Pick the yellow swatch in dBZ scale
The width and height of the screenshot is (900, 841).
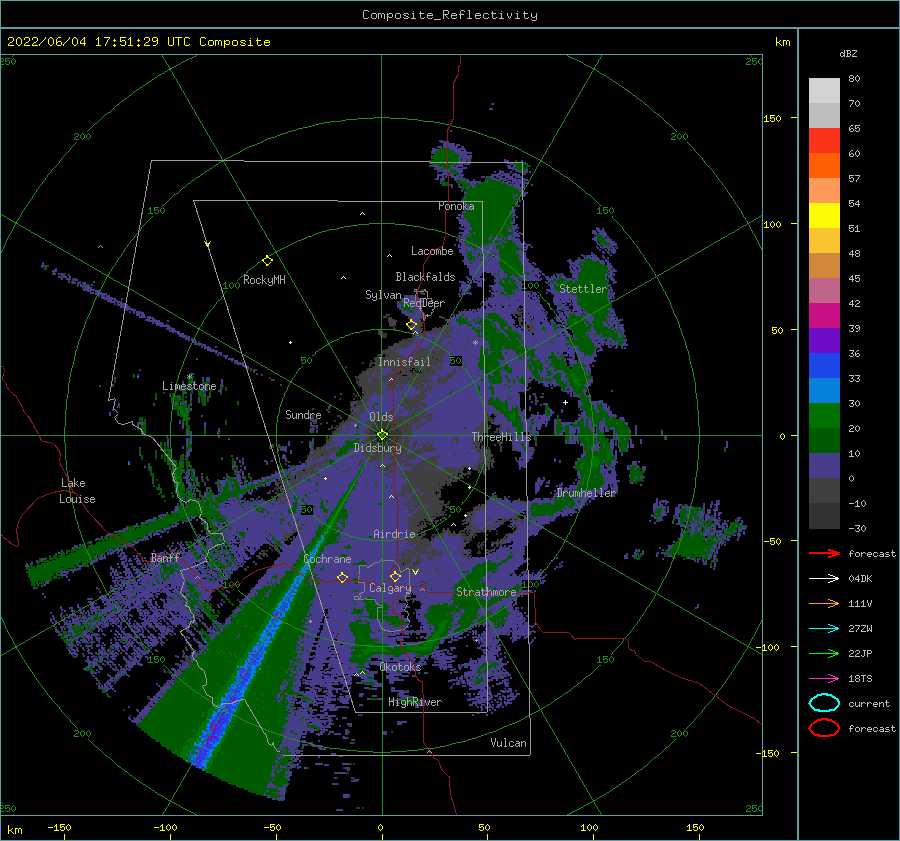click(824, 216)
